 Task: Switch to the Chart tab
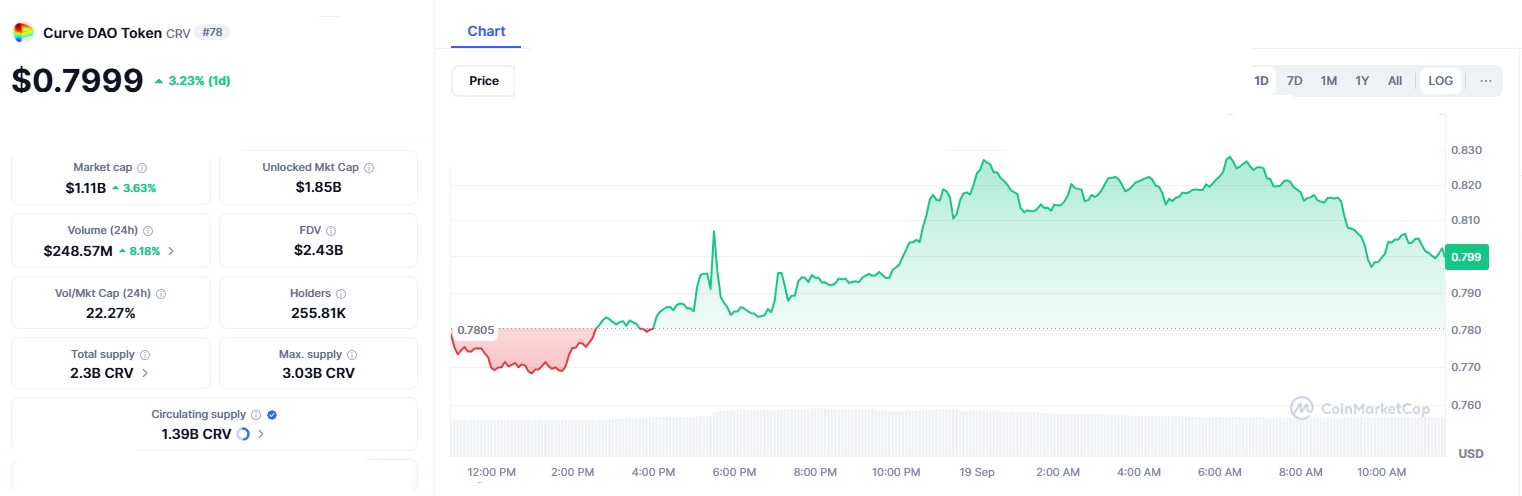pyautogui.click(x=486, y=32)
